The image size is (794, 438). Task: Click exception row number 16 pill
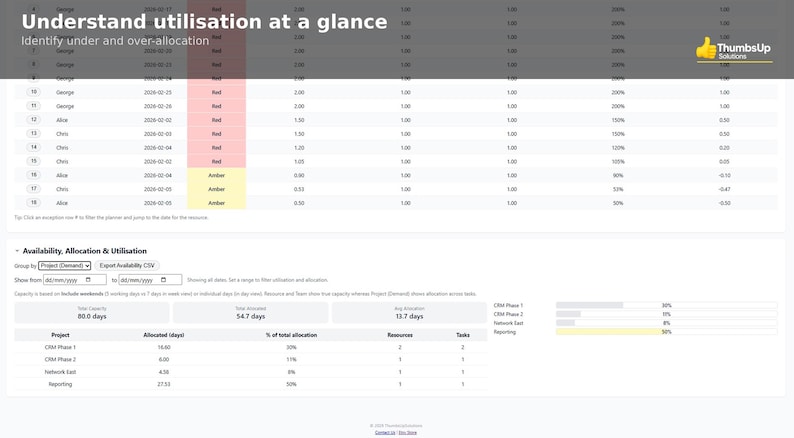point(33,175)
